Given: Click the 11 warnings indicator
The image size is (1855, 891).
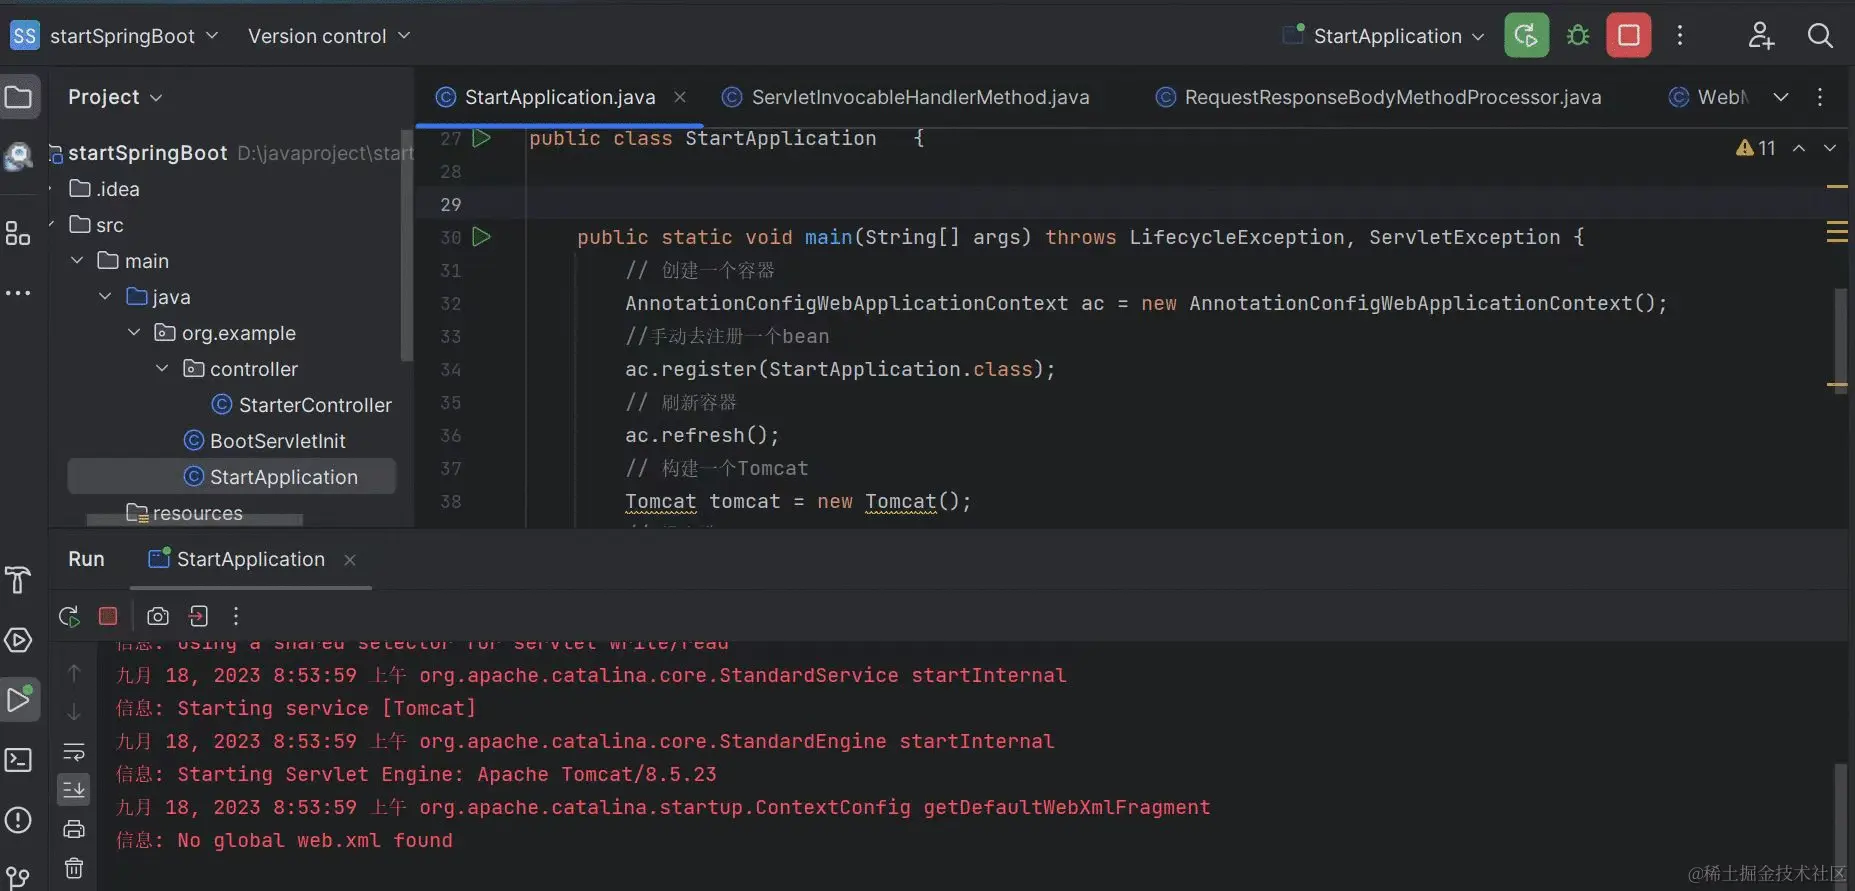Looking at the screenshot, I should [1756, 148].
